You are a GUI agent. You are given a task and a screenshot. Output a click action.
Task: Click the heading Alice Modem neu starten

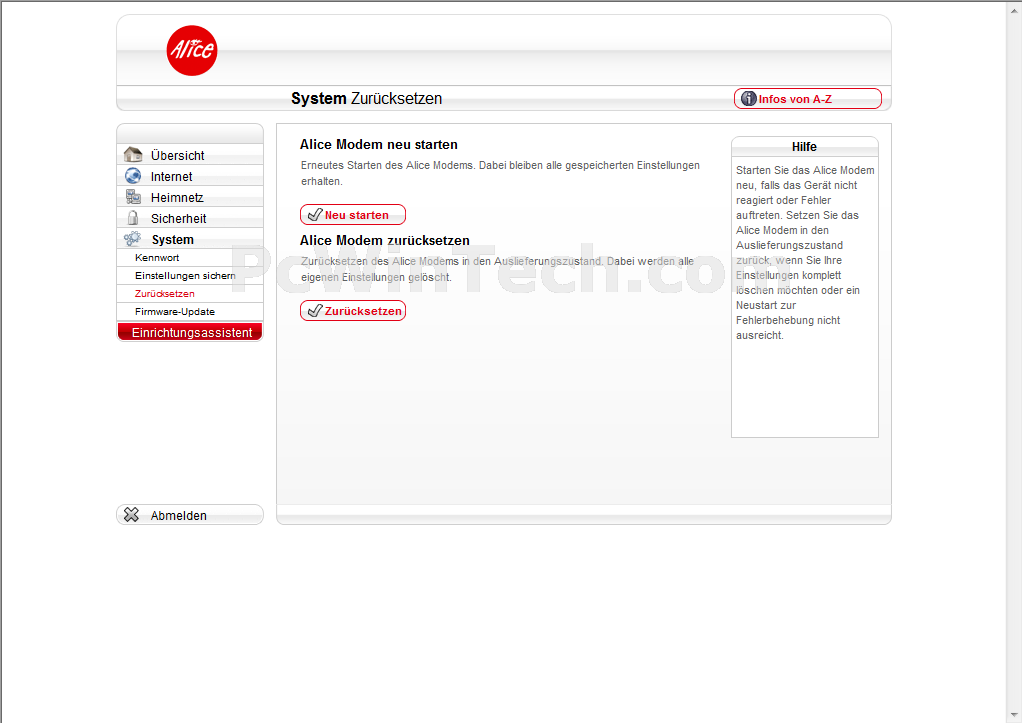379,144
